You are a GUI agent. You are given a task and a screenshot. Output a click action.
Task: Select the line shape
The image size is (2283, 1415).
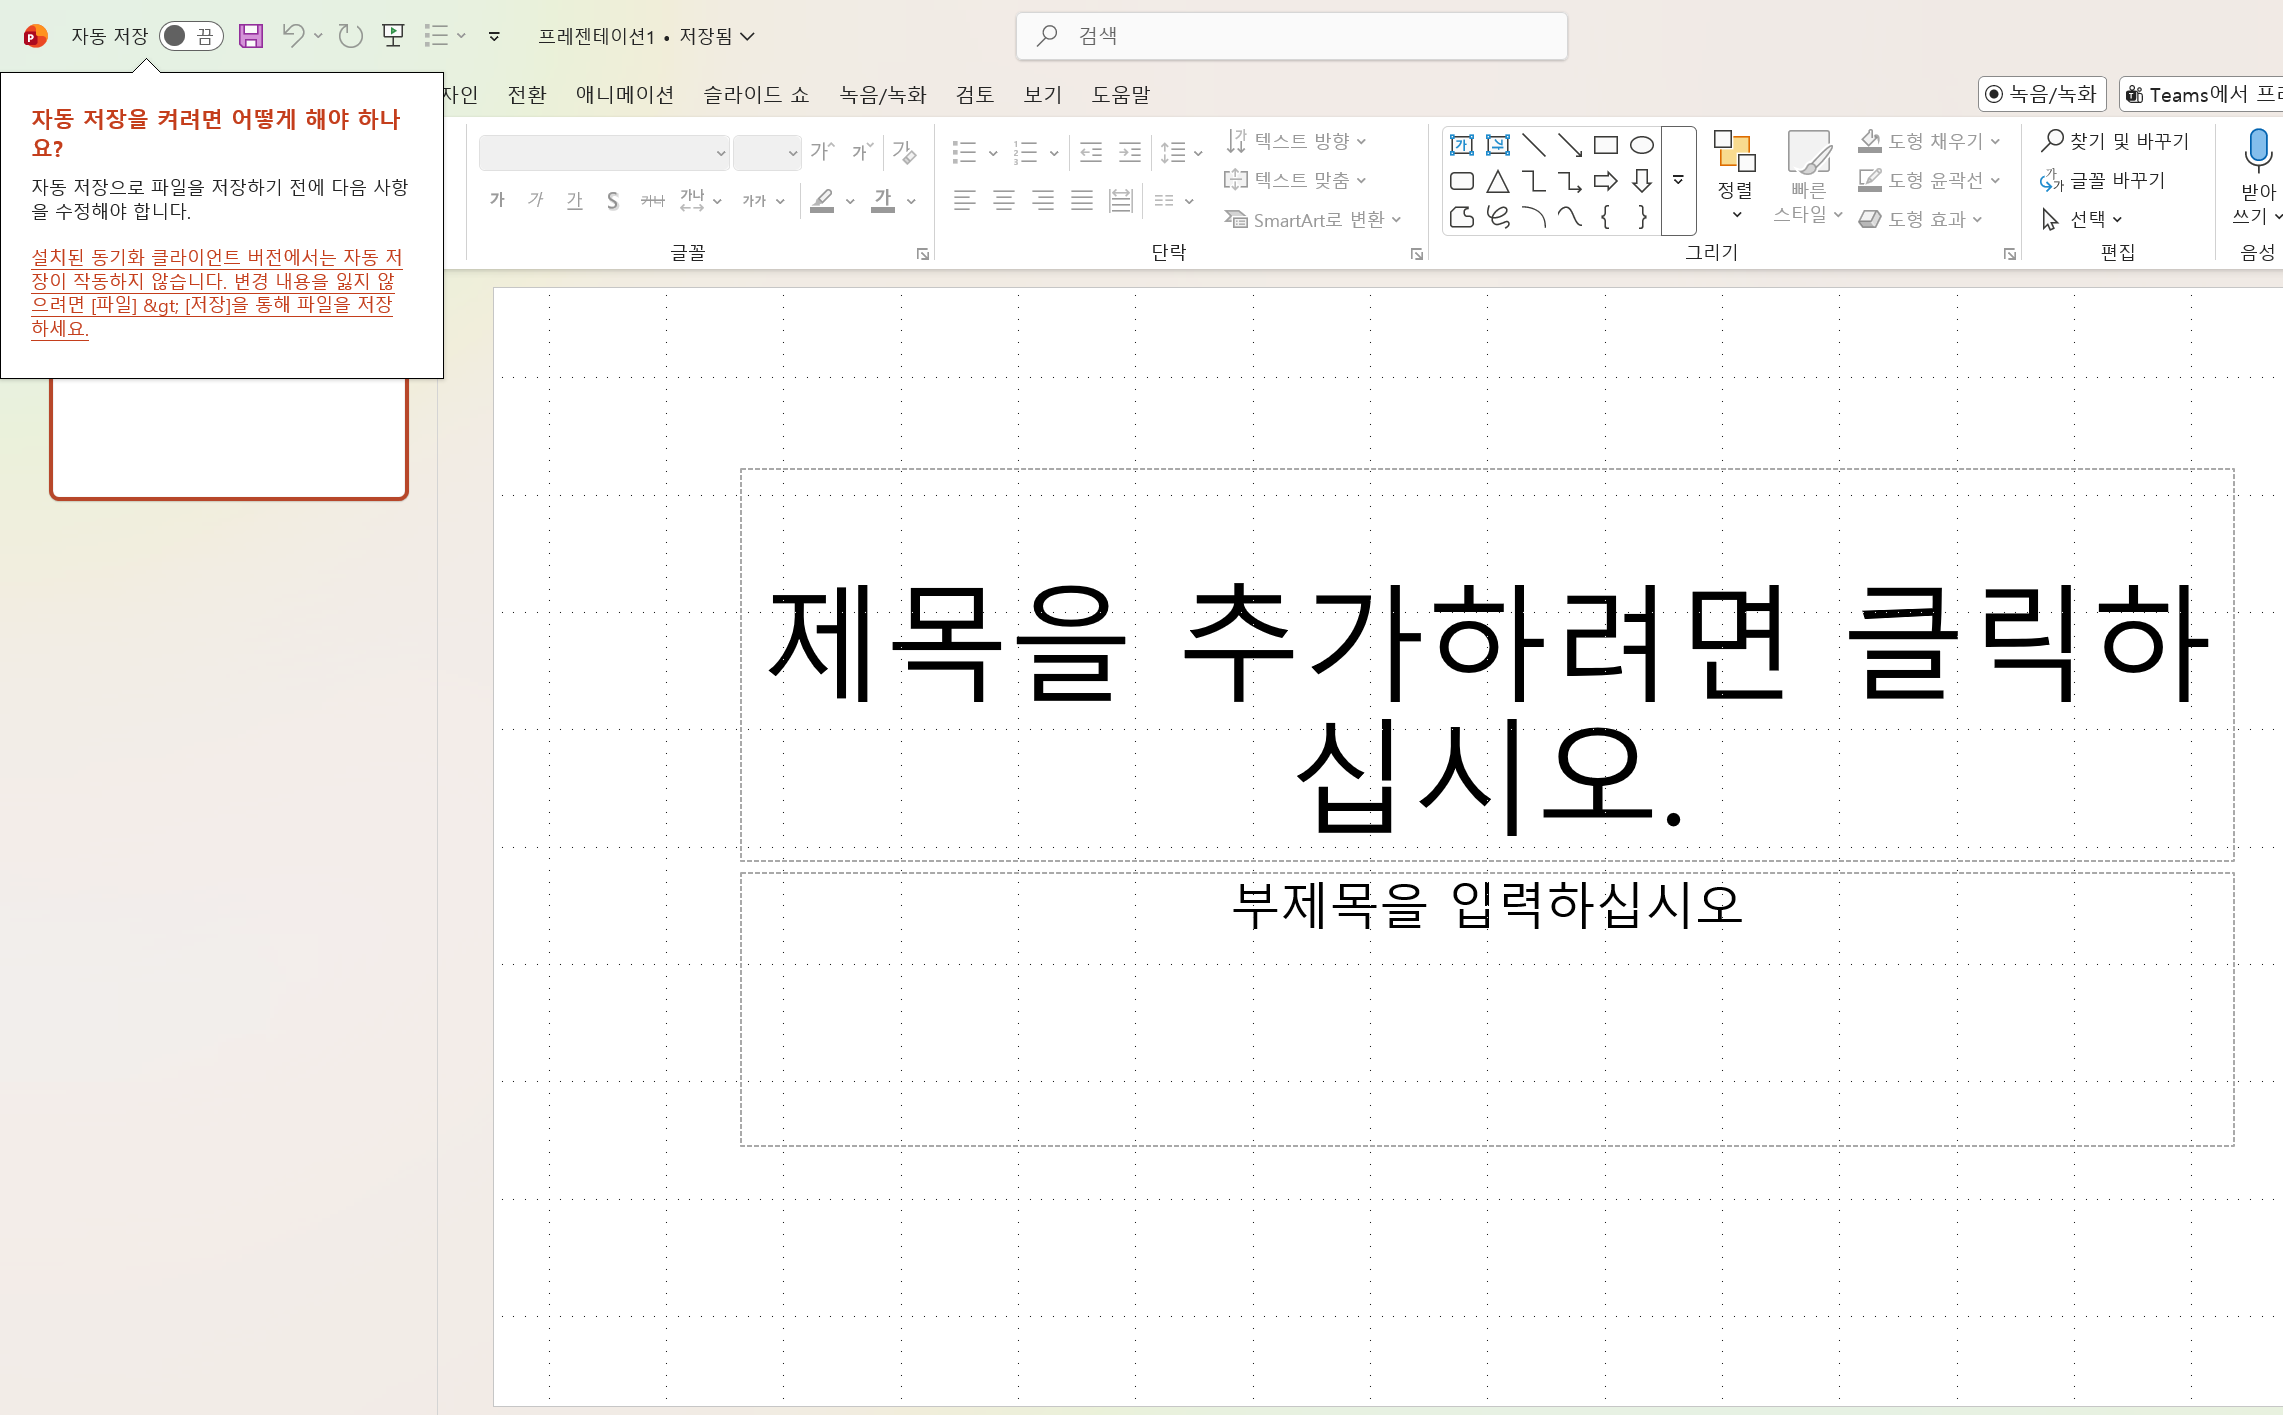[x=1534, y=145]
